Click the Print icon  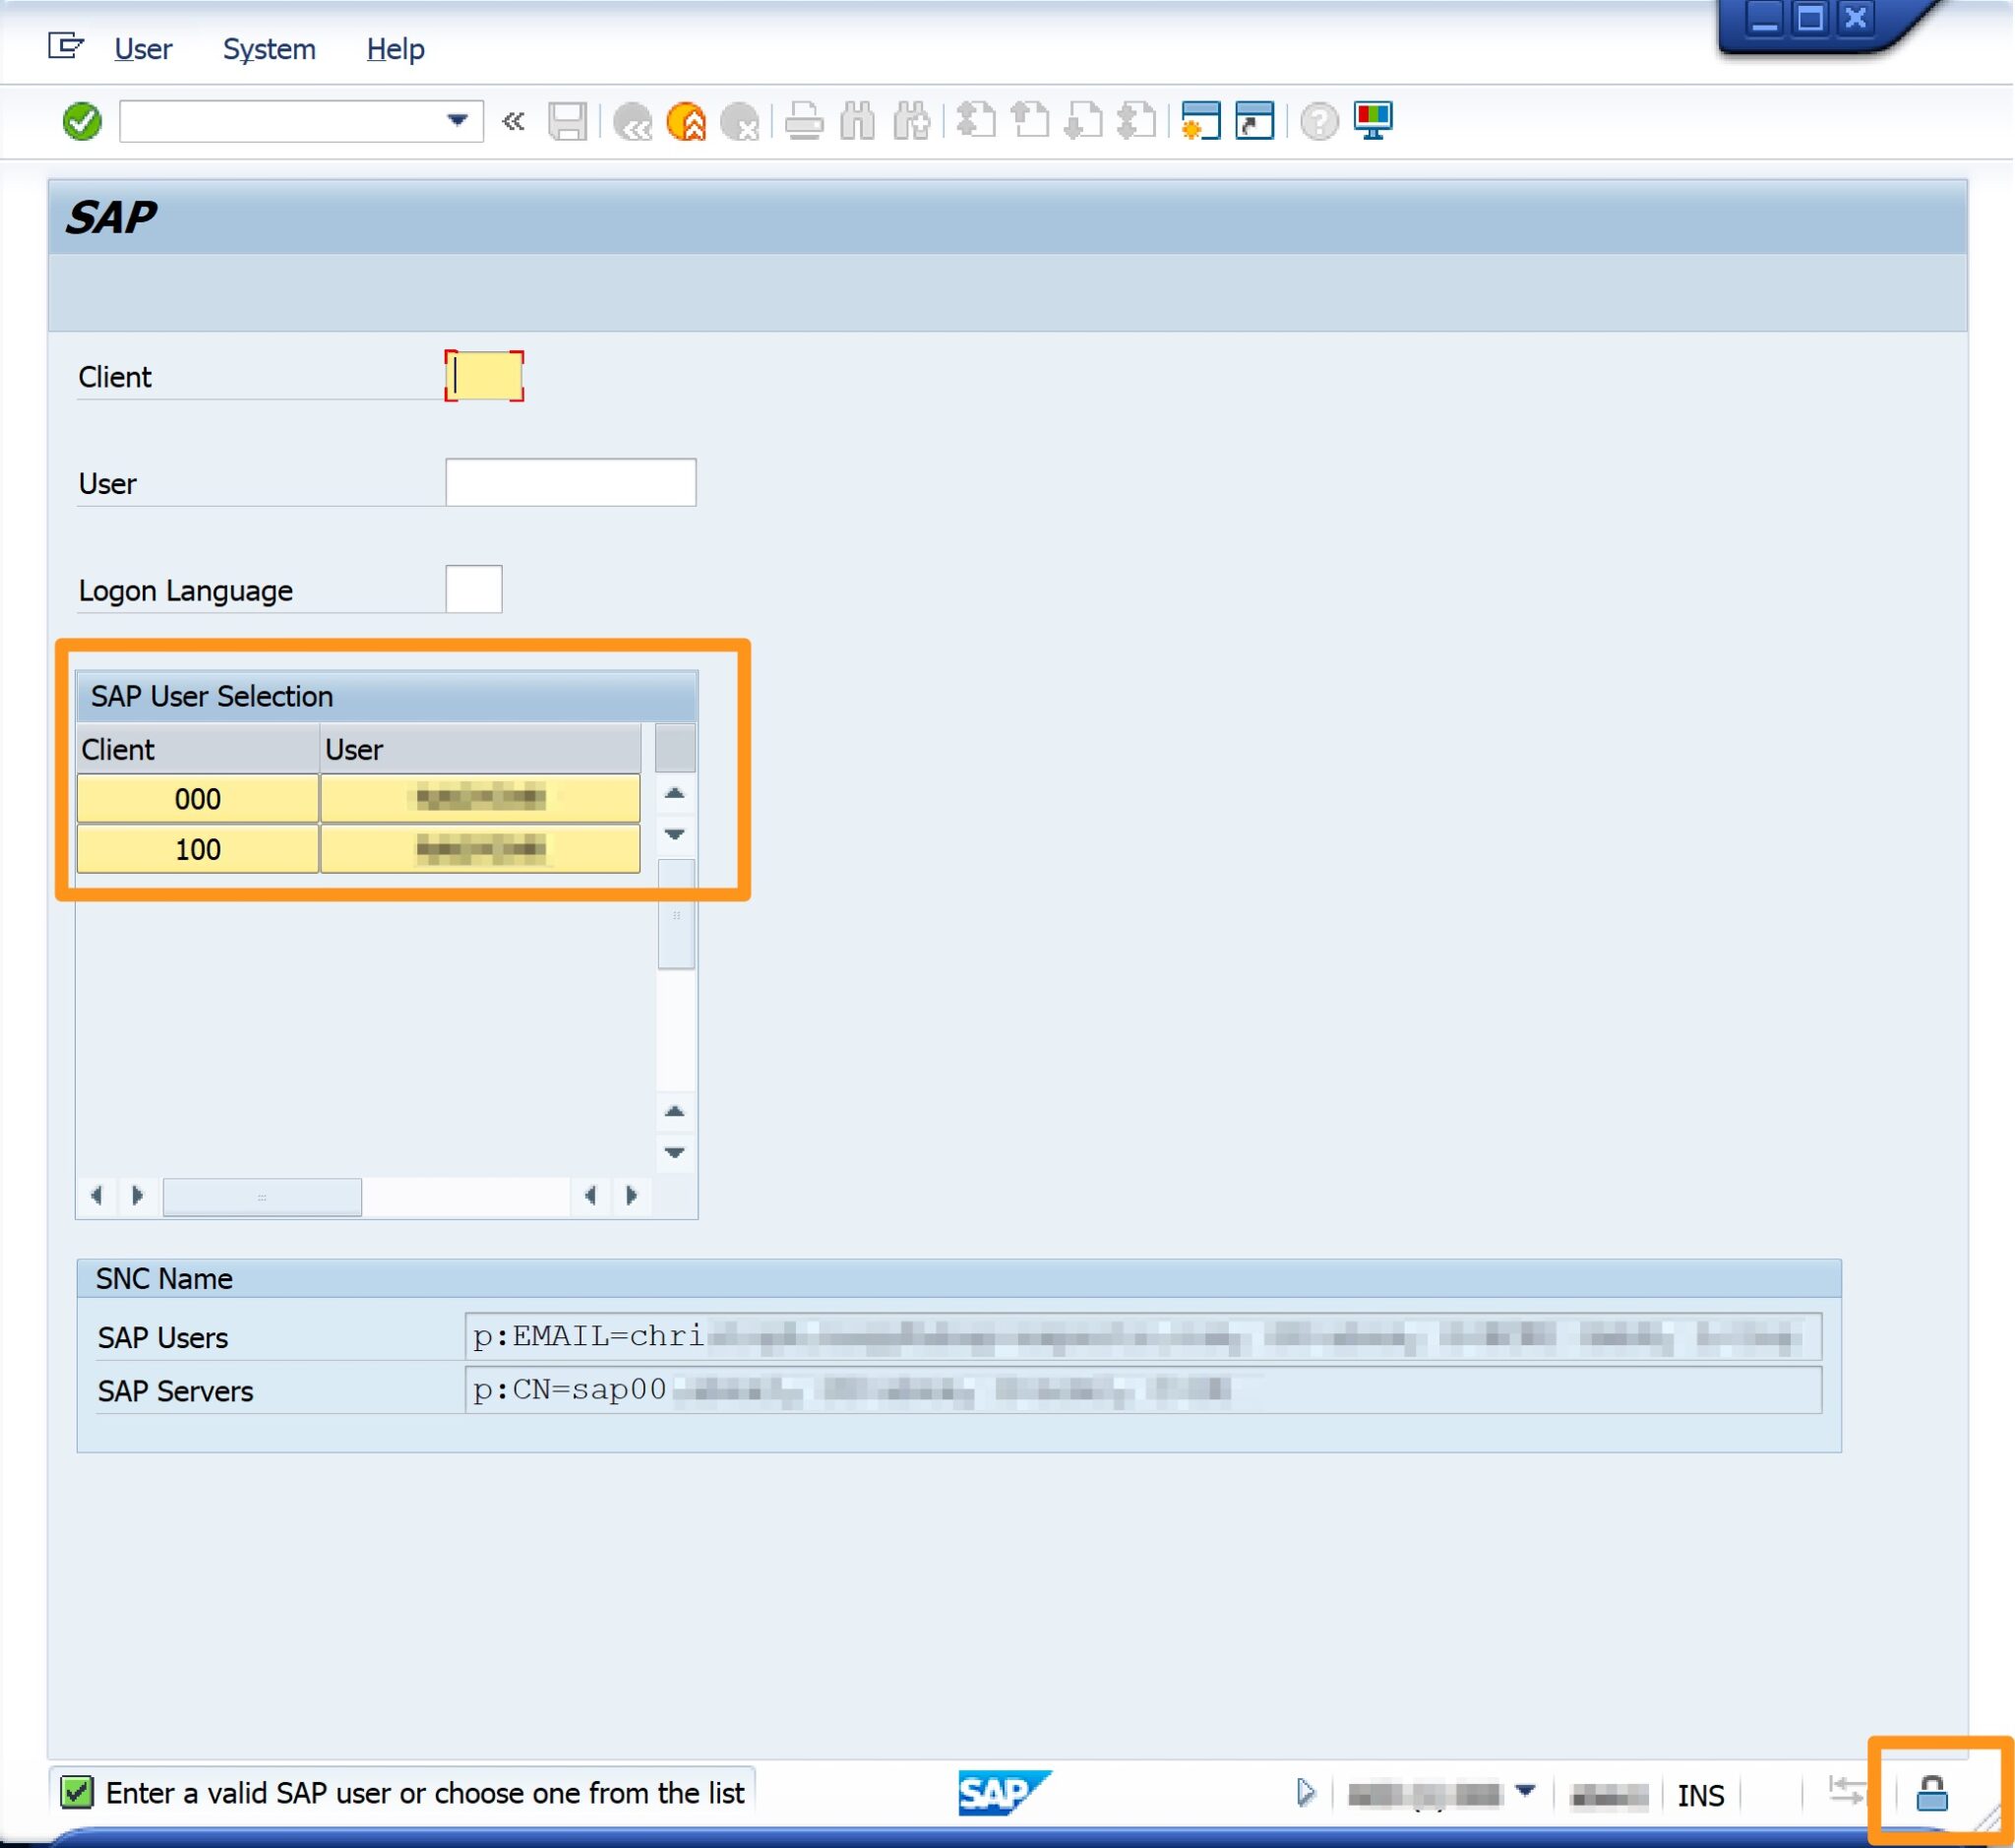pos(805,122)
